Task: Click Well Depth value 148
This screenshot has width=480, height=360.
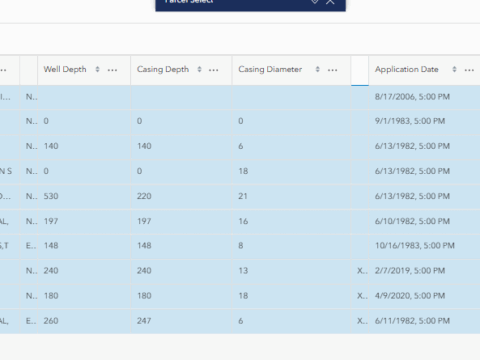Action: tap(51, 246)
